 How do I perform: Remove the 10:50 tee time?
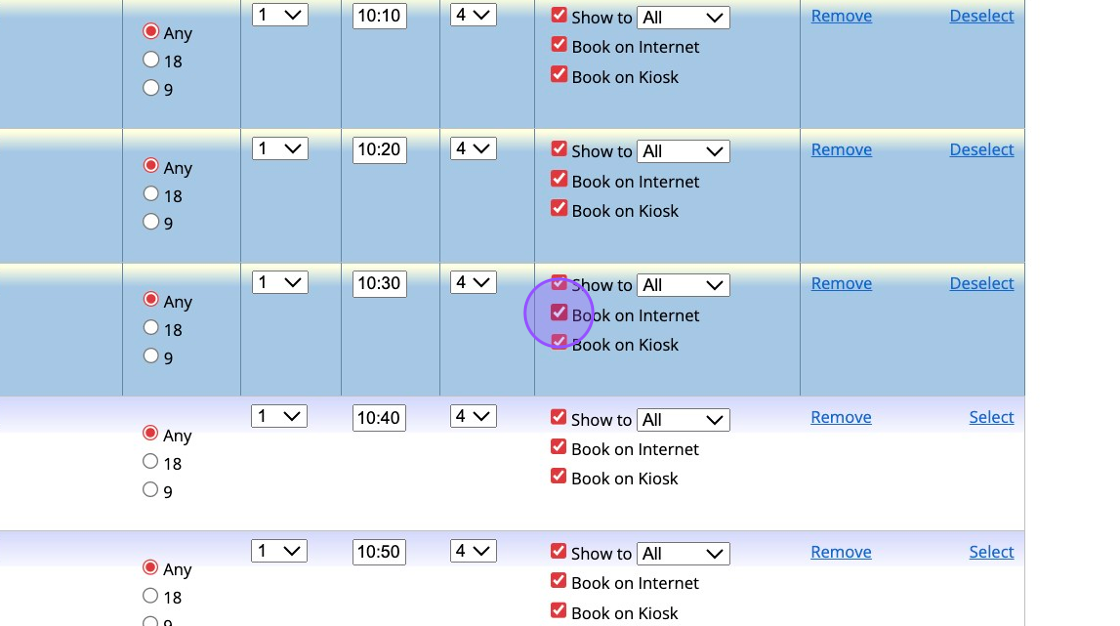click(x=841, y=552)
